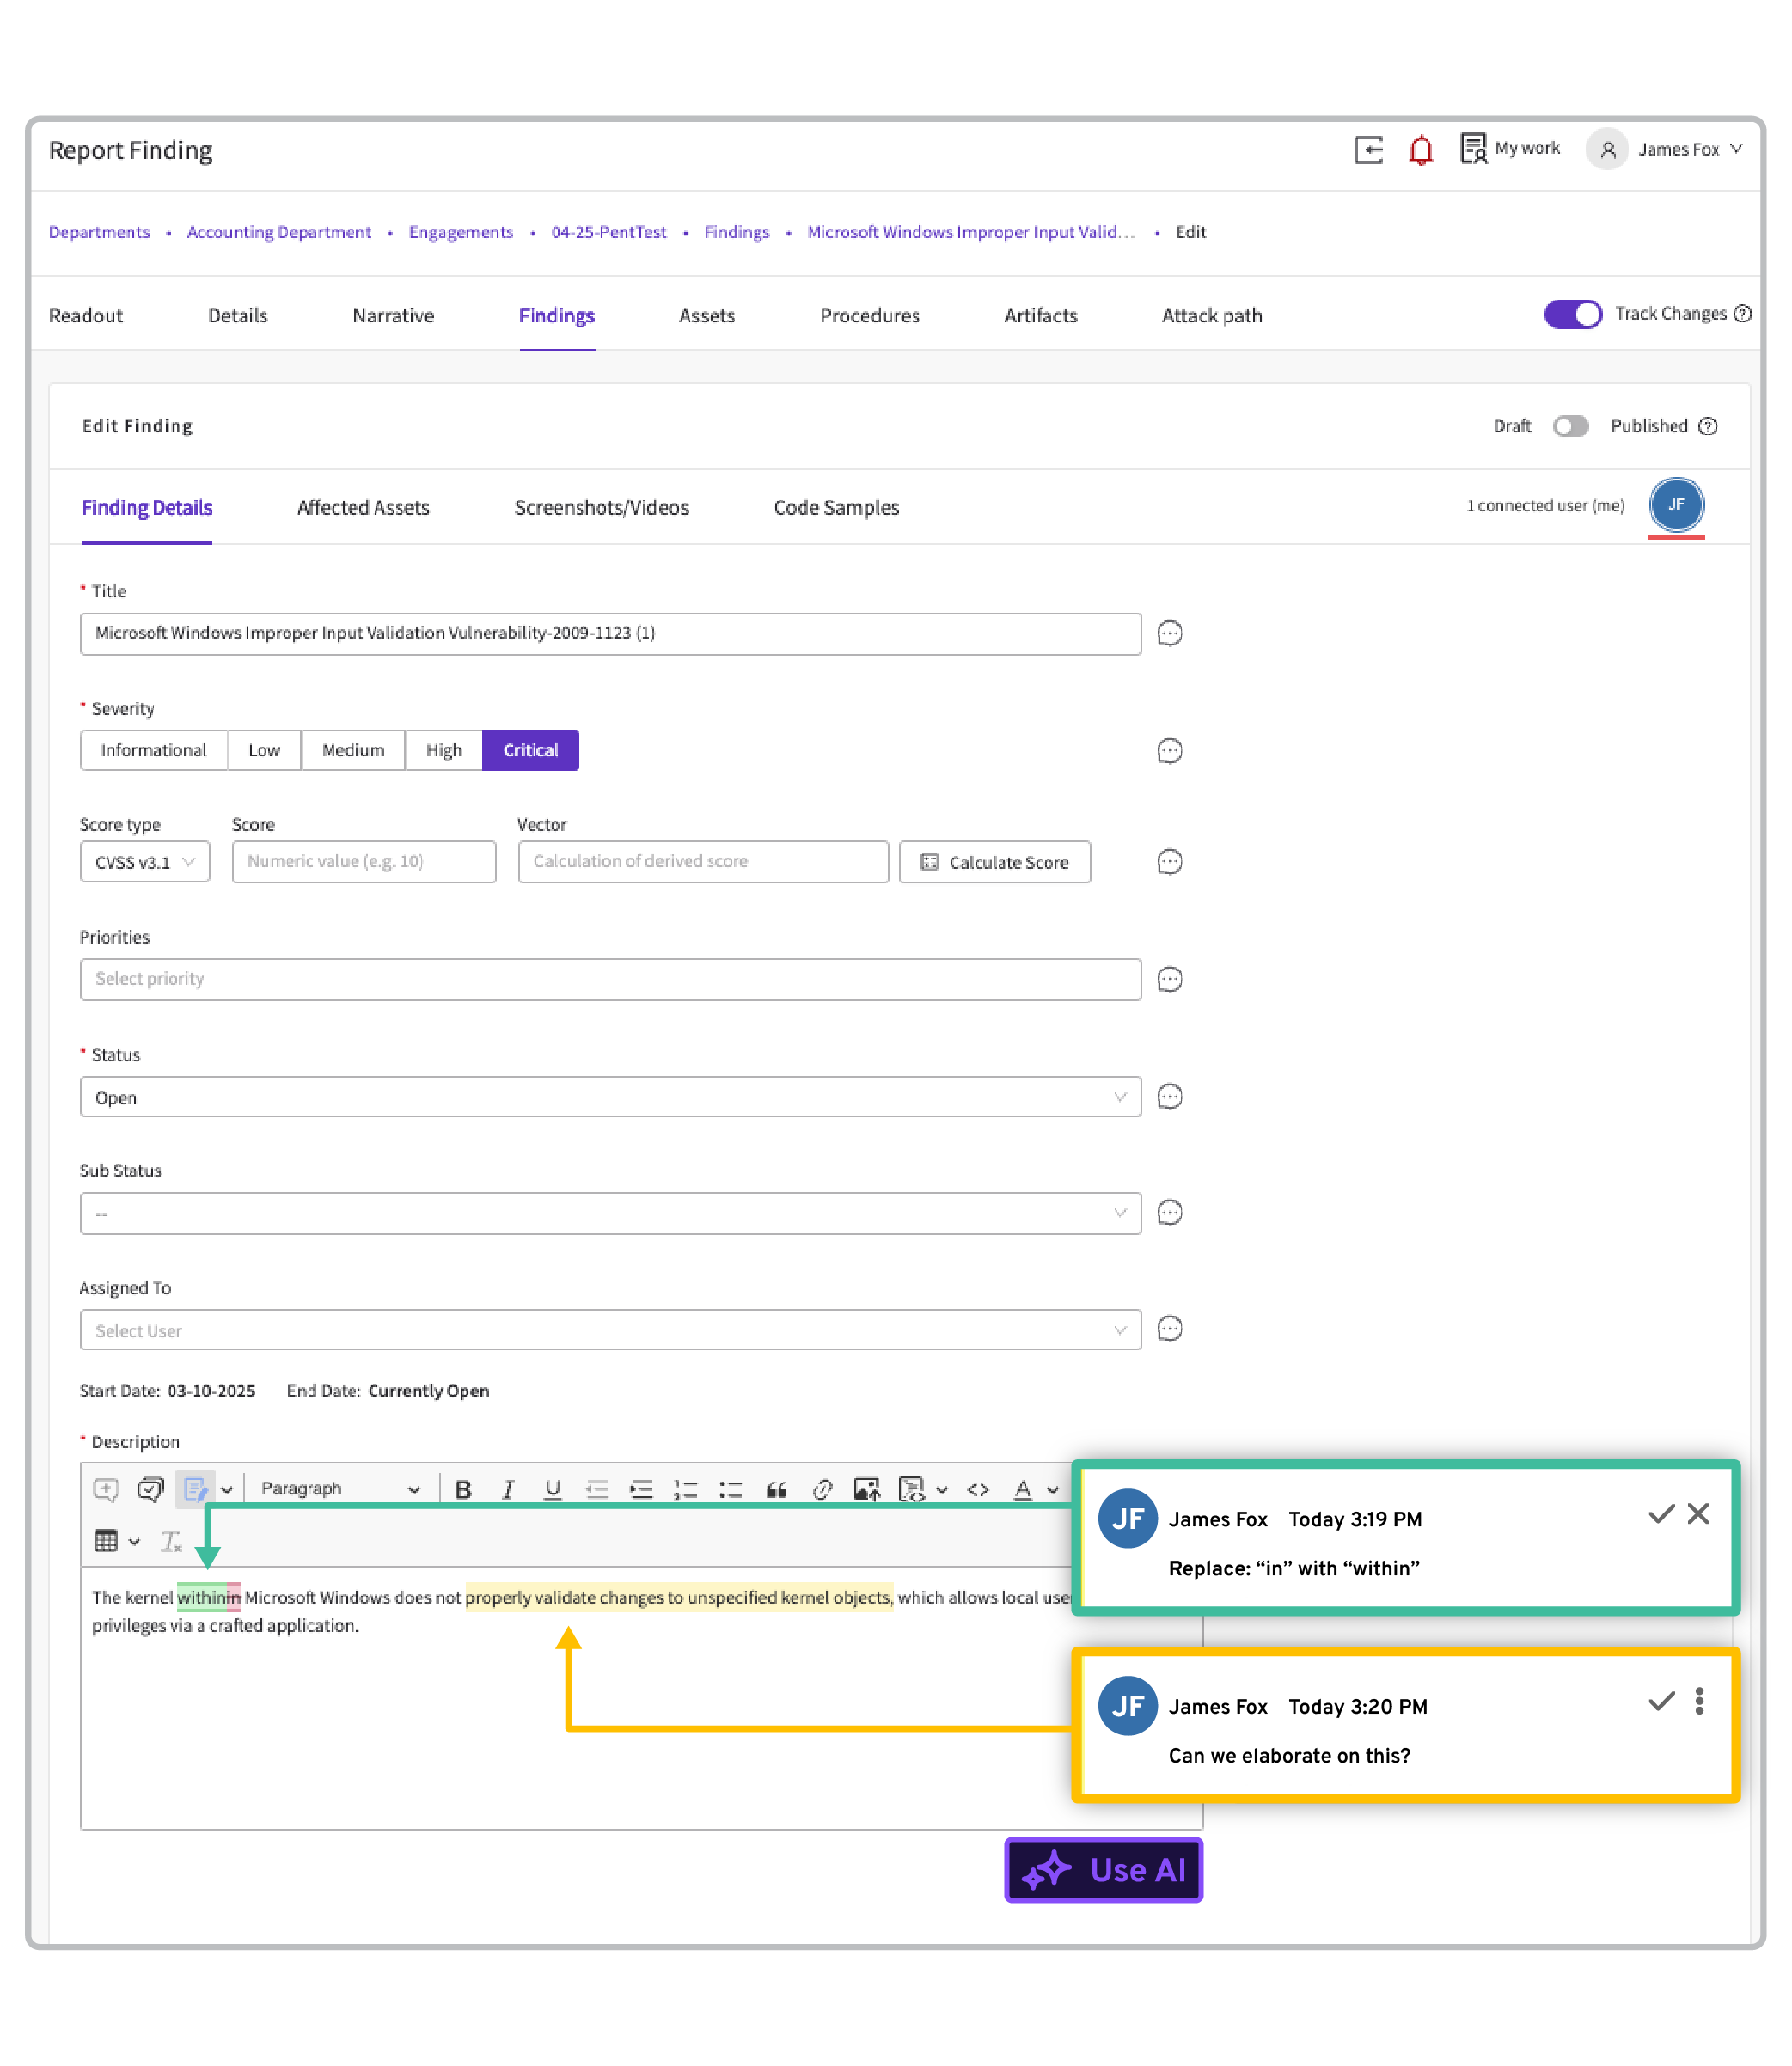1792x2066 pixels.
Task: Open the Engagements breadcrumb link
Action: [461, 232]
